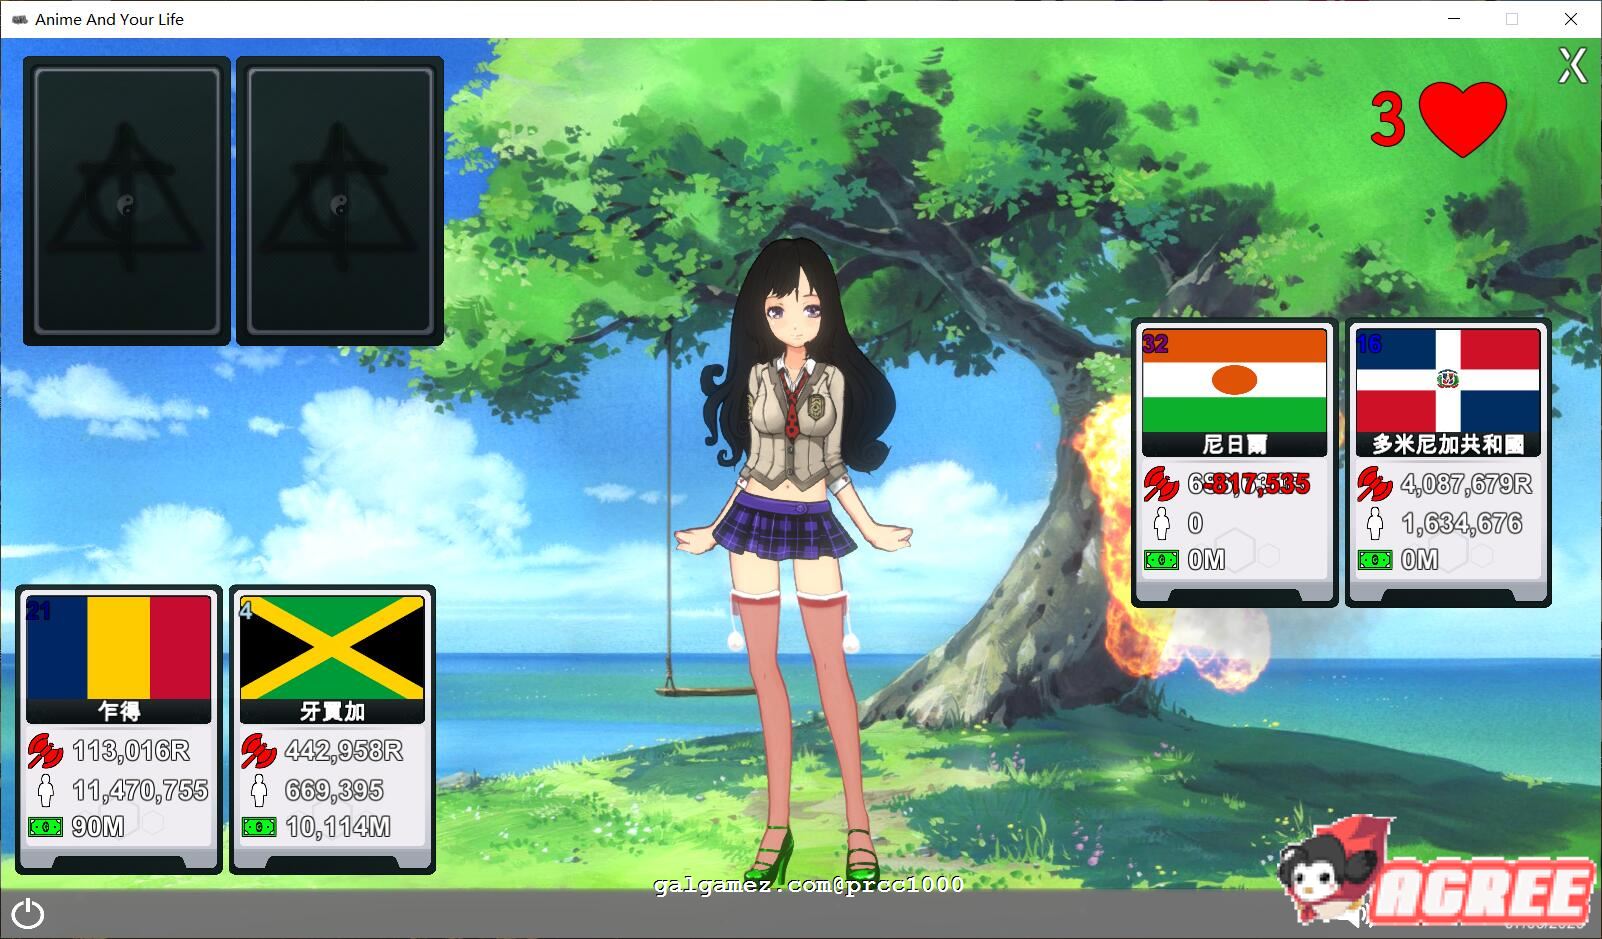Click the red heart lives icon
1602x939 pixels.
click(x=1462, y=118)
